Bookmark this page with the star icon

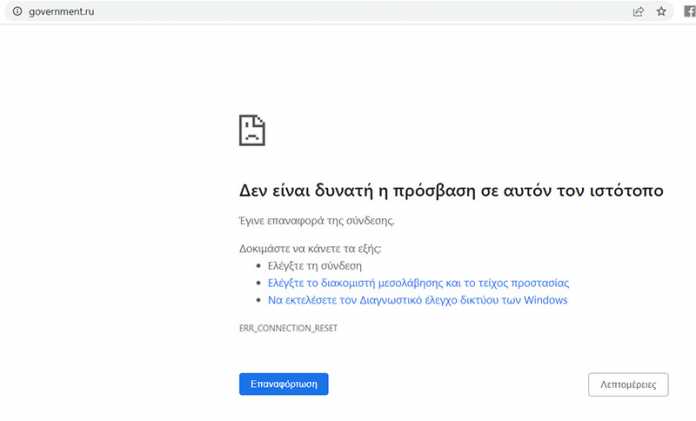point(661,11)
